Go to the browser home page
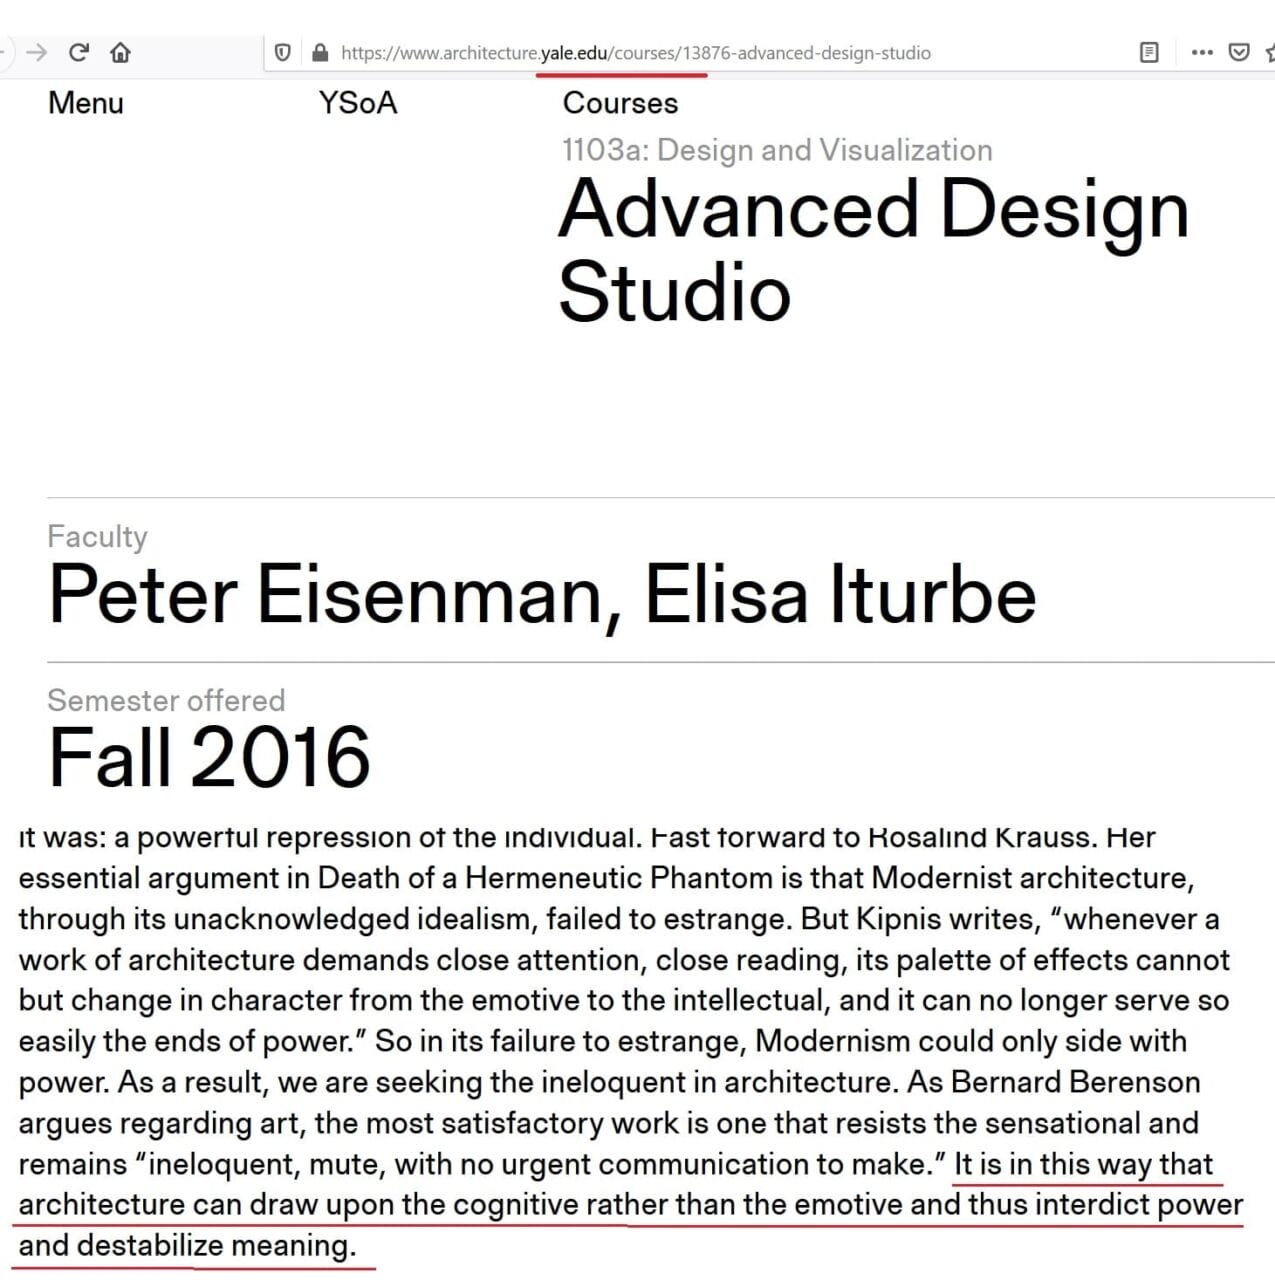Screen dimensions: 1275x1280 [x=120, y=52]
